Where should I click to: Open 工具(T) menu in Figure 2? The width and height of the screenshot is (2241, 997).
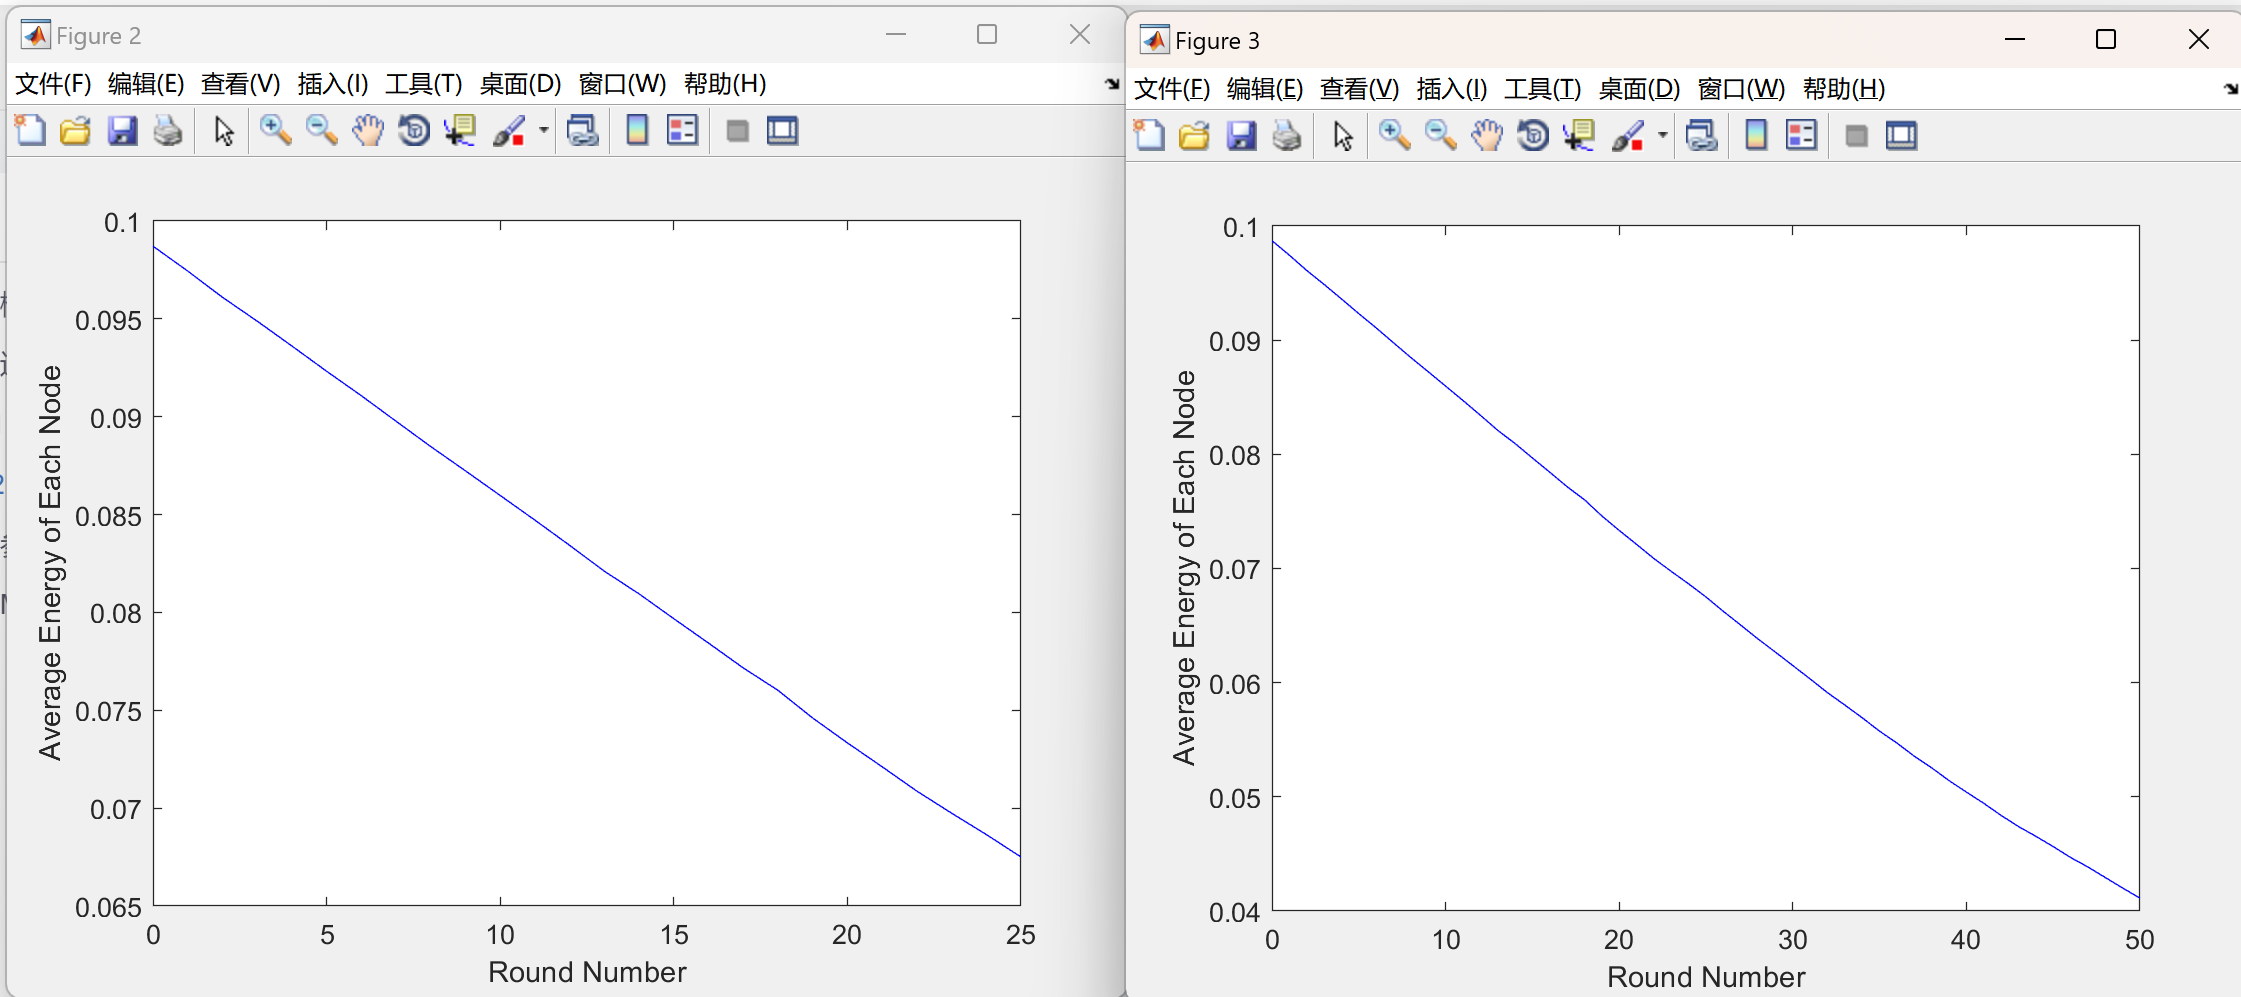424,84
